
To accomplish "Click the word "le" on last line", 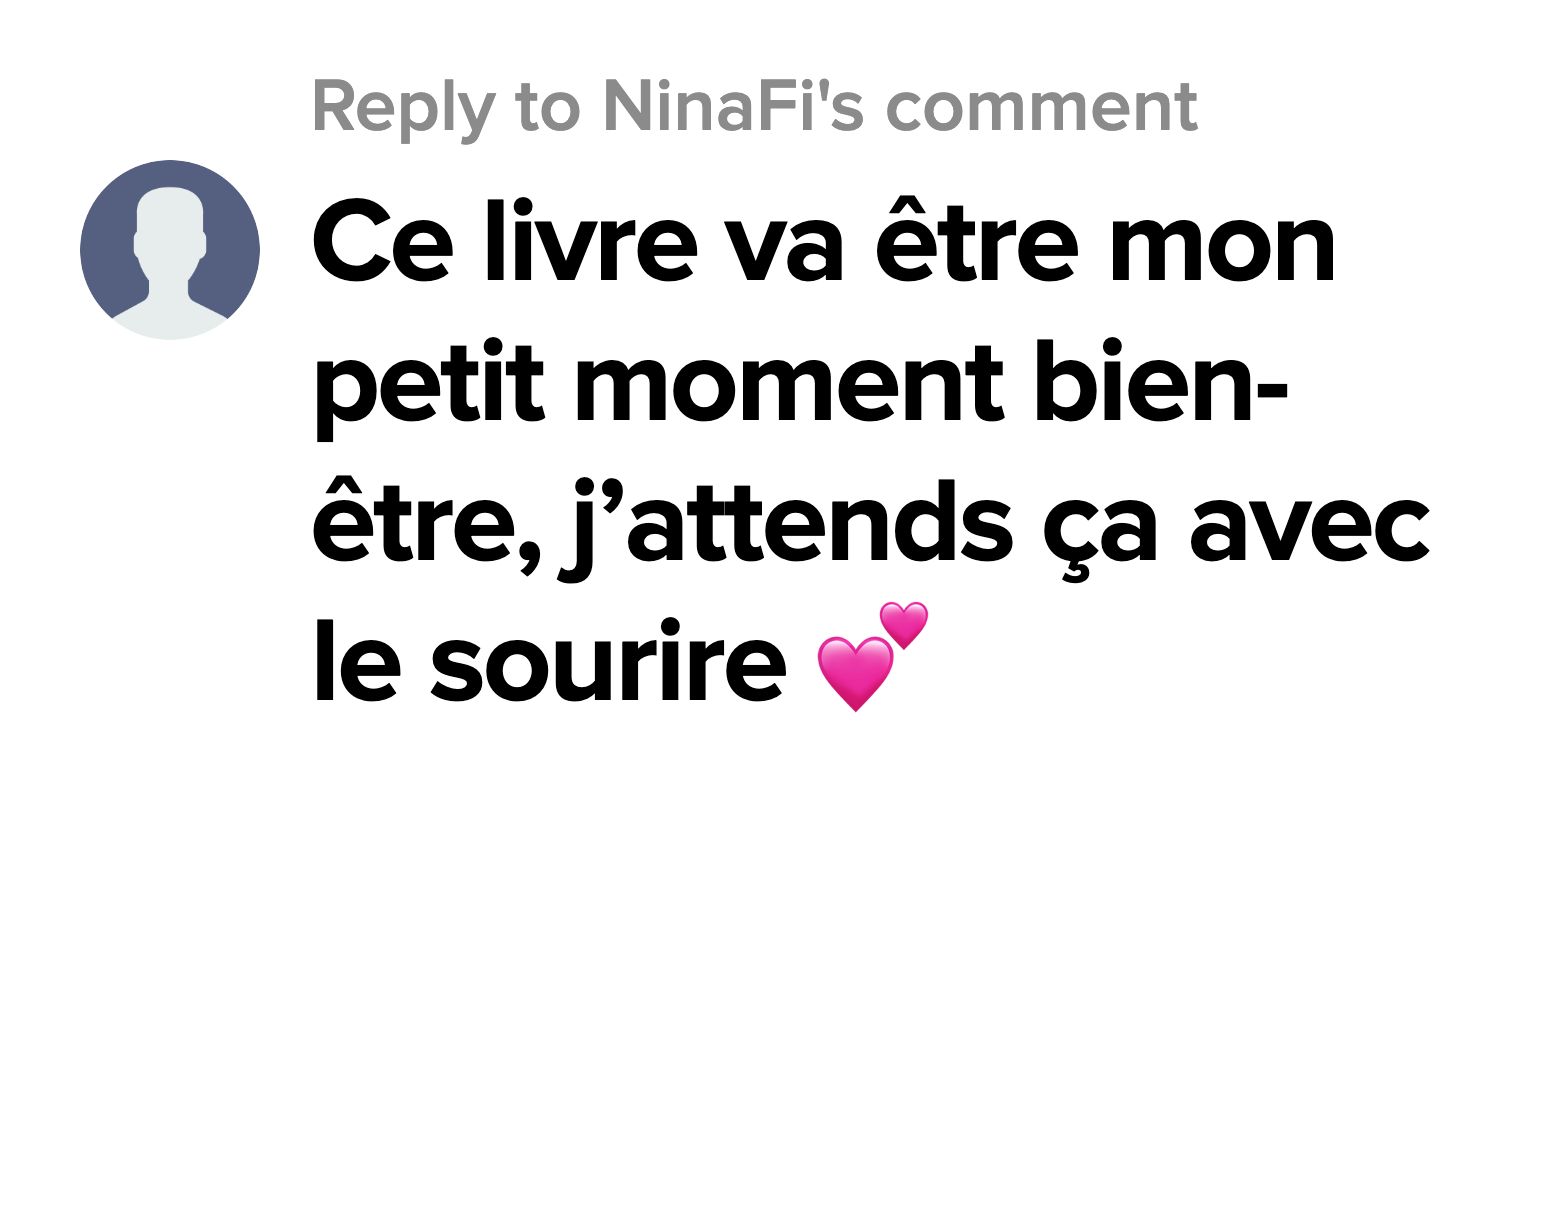I will point(358,661).
